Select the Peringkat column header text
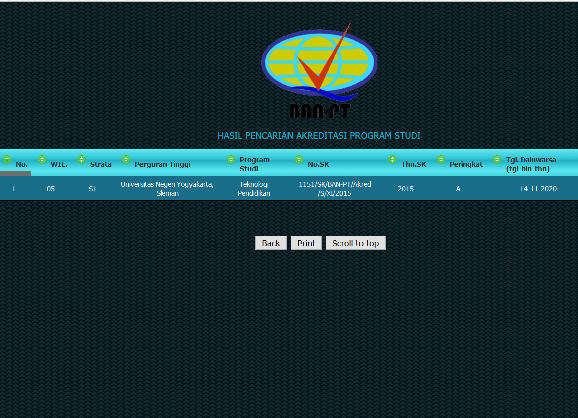Image resolution: width=578 pixels, height=418 pixels. [x=466, y=164]
